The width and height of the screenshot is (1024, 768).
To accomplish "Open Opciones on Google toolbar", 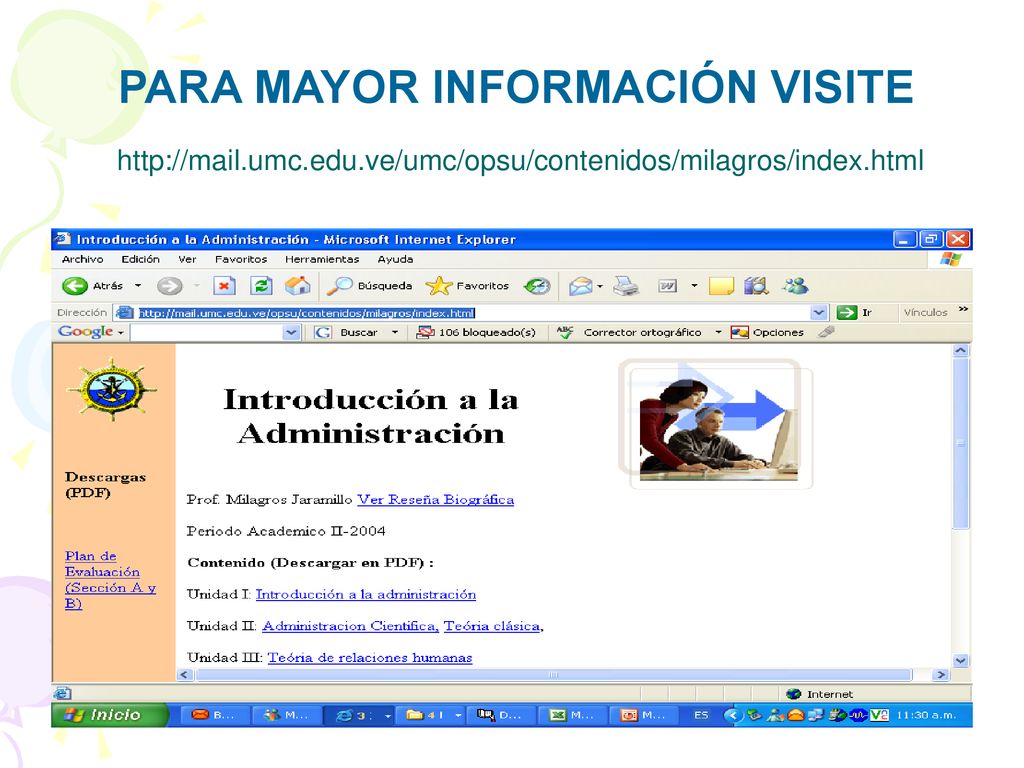I will [767, 332].
